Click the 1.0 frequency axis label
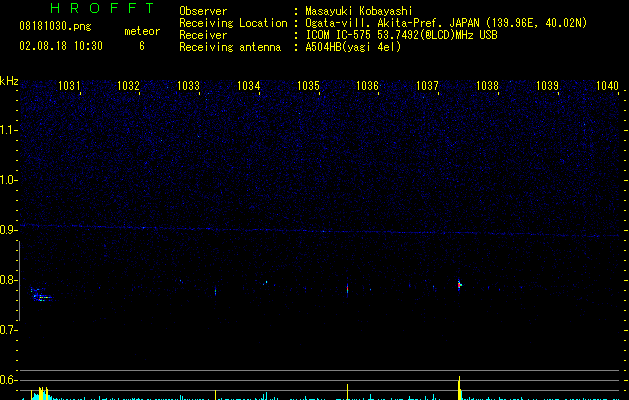Screen dimensions: 629x400 coord(9,180)
